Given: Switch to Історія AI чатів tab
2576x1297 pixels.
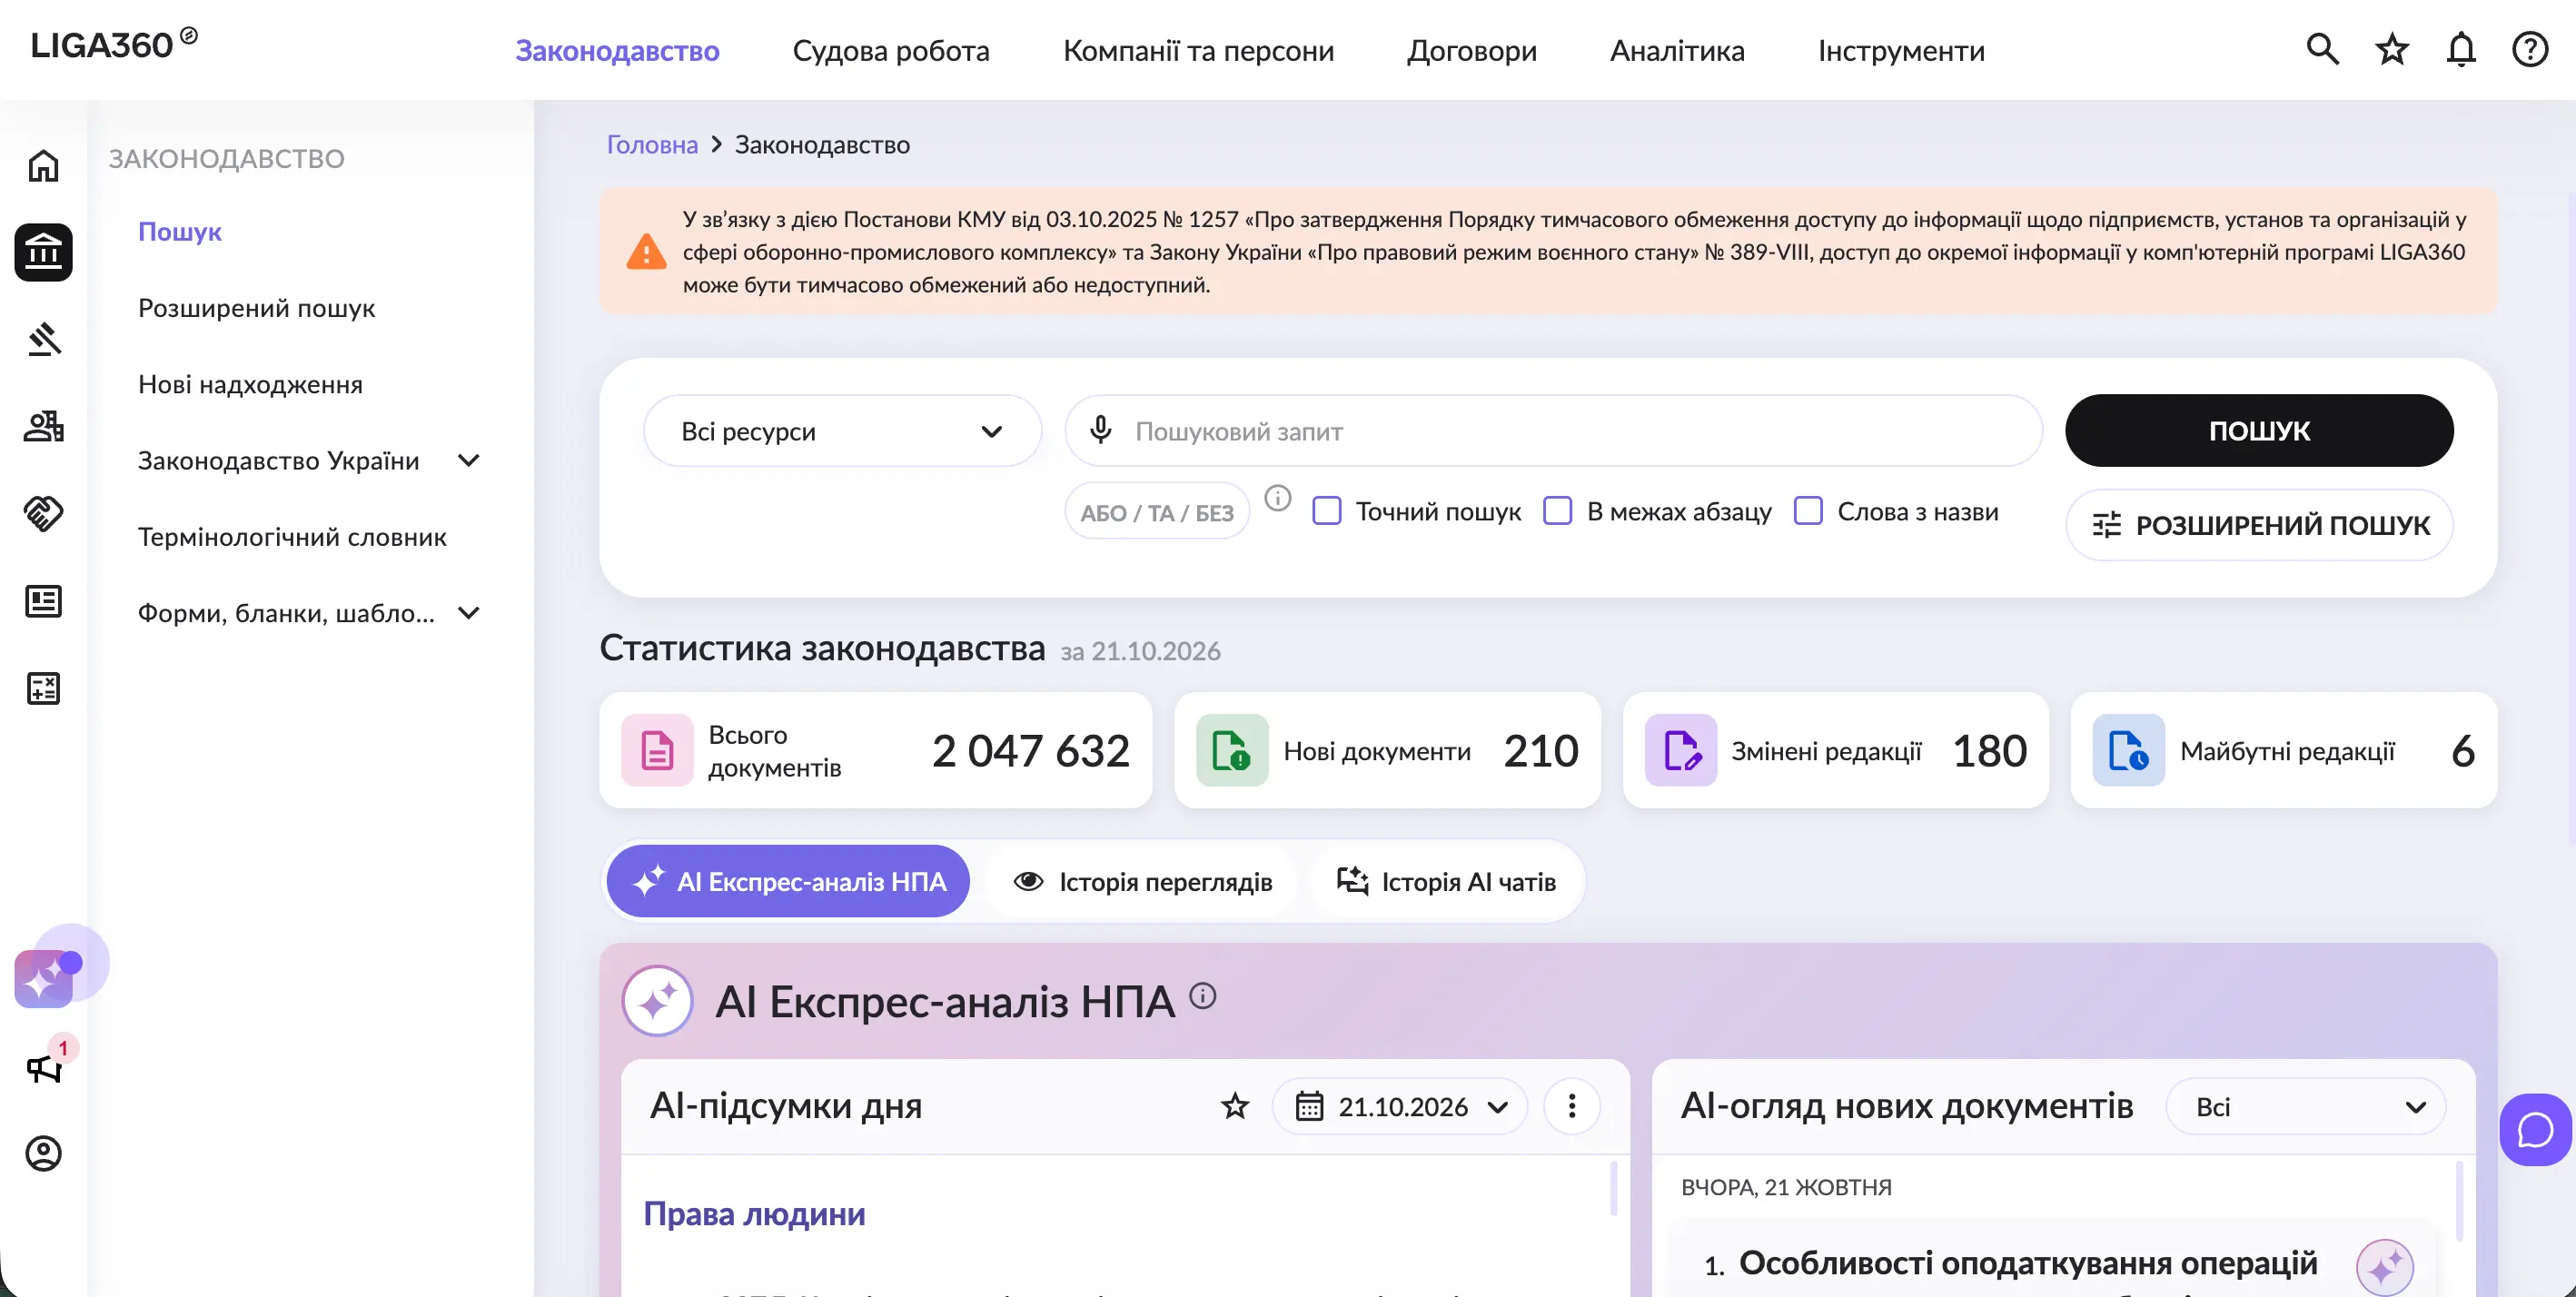Looking at the screenshot, I should [x=1446, y=882].
